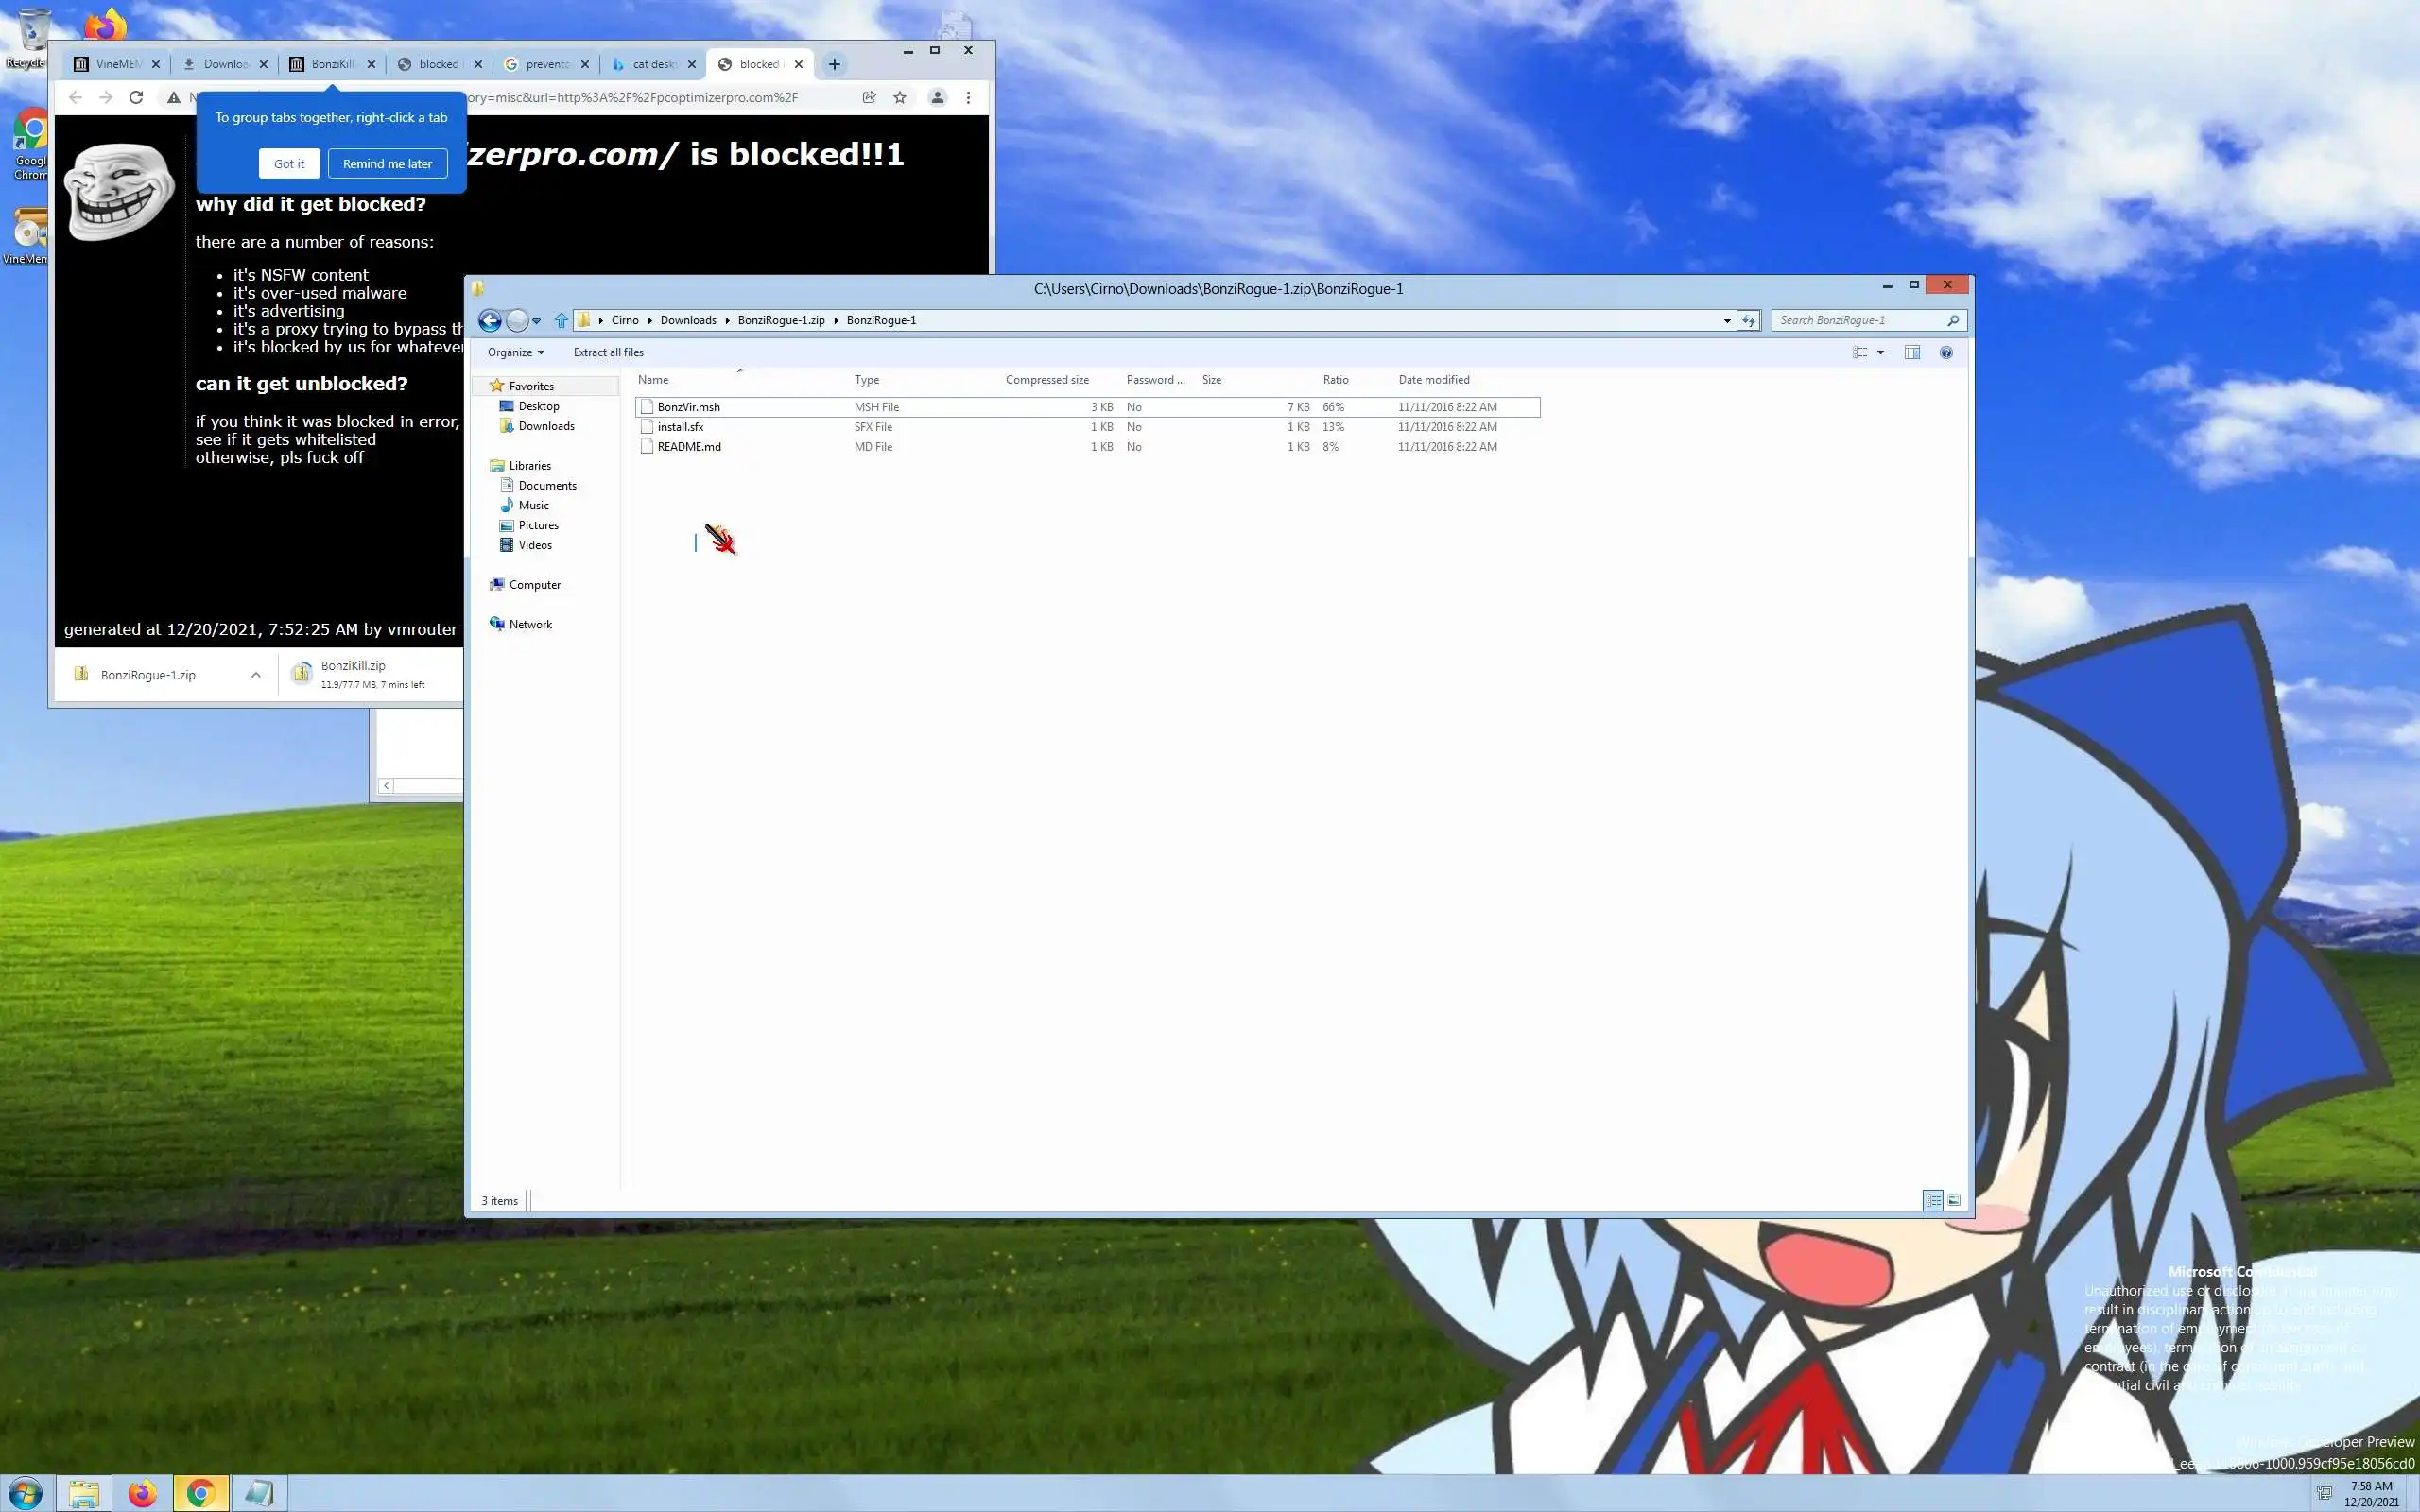Open the Explorer help icon

pyautogui.click(x=1946, y=352)
